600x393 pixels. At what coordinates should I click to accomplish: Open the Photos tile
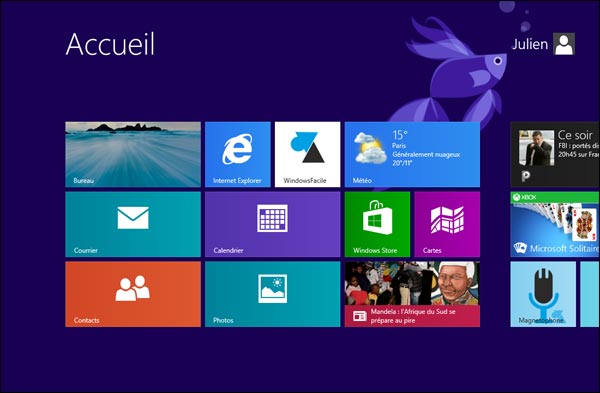coord(272,294)
